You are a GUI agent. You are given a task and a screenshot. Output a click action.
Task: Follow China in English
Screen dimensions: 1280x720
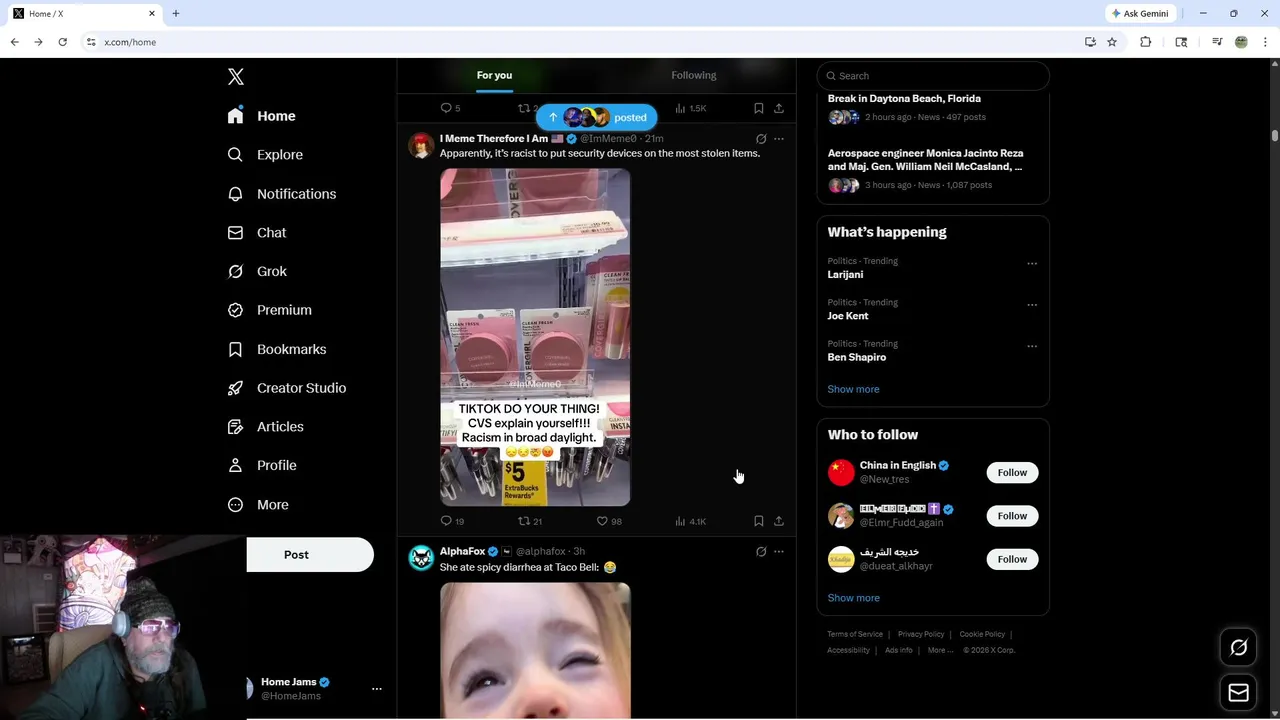click(x=1012, y=473)
